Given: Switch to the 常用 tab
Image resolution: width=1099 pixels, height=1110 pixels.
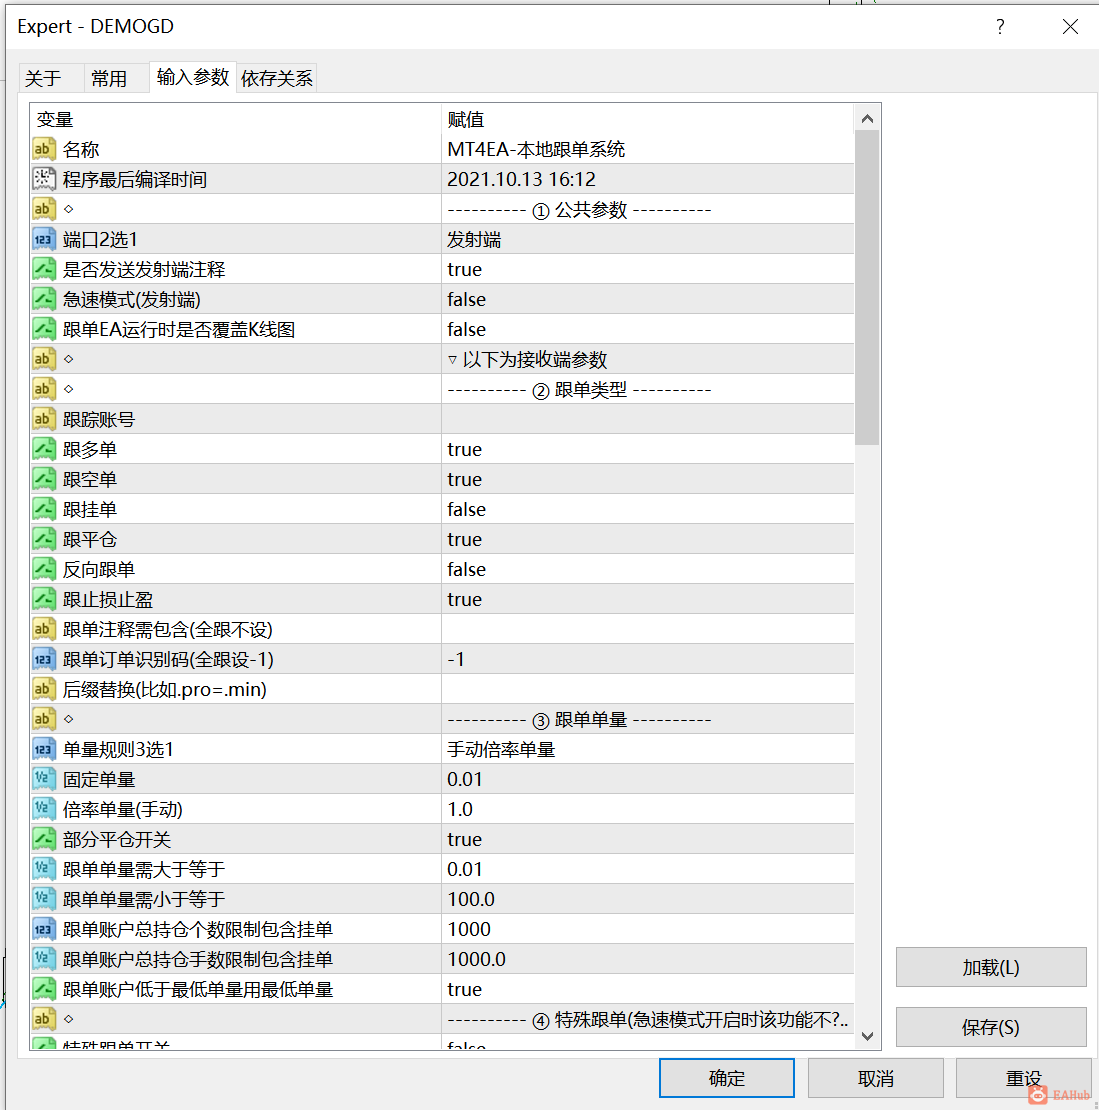Looking at the screenshot, I should [114, 77].
